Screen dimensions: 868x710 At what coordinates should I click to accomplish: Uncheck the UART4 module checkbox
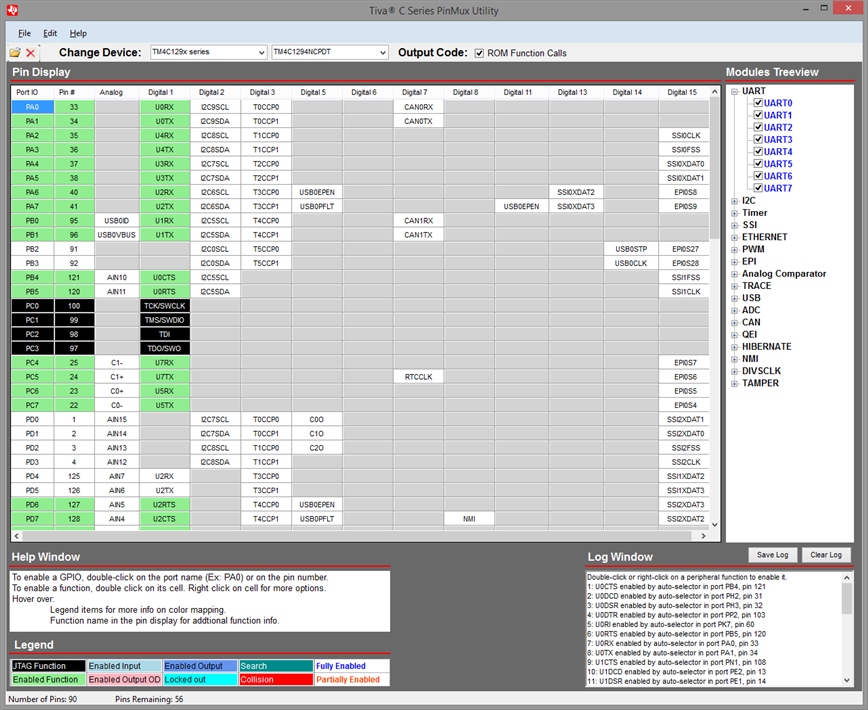758,151
